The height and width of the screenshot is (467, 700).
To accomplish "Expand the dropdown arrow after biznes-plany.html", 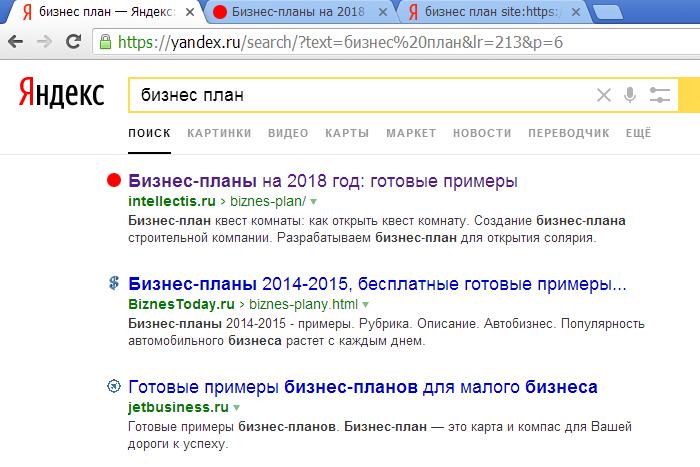I will [x=366, y=303].
